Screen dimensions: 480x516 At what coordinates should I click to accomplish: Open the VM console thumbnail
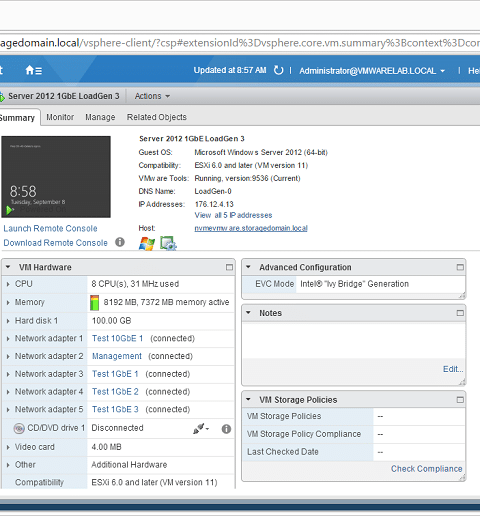56,177
